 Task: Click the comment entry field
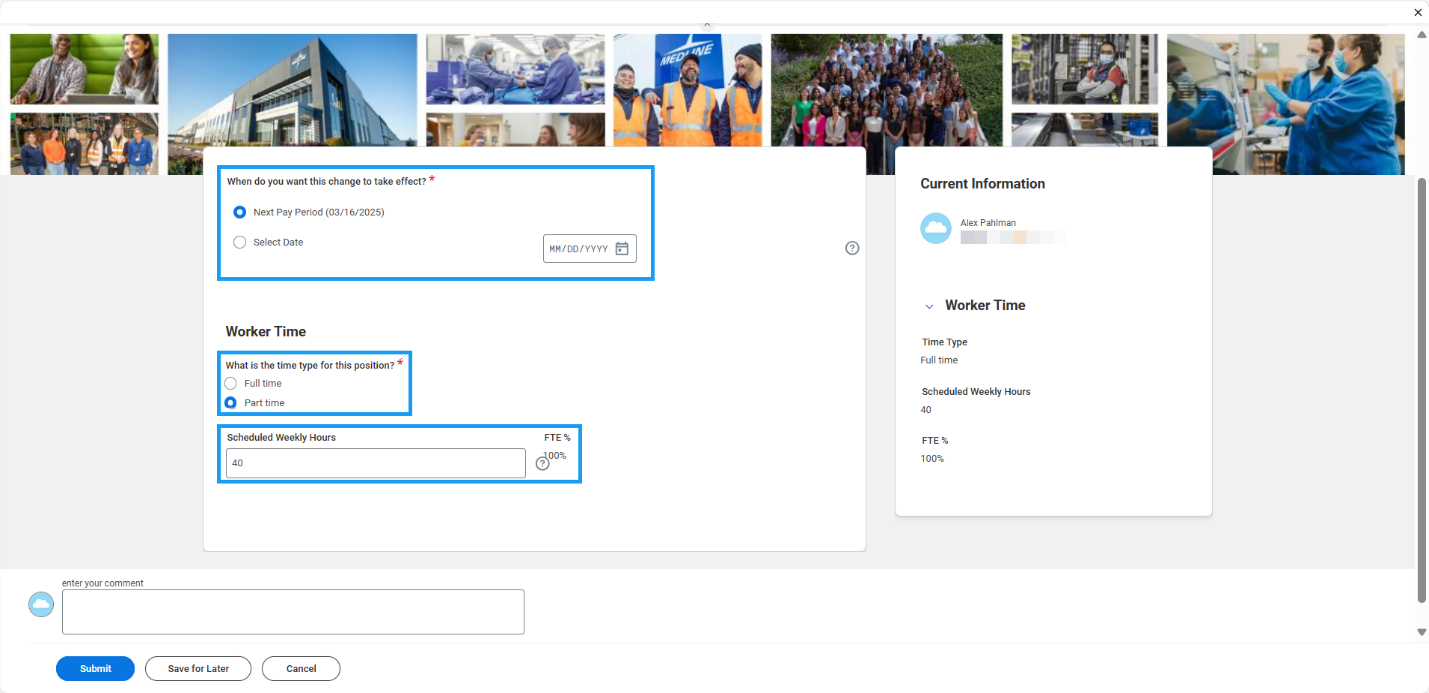pyautogui.click(x=292, y=611)
